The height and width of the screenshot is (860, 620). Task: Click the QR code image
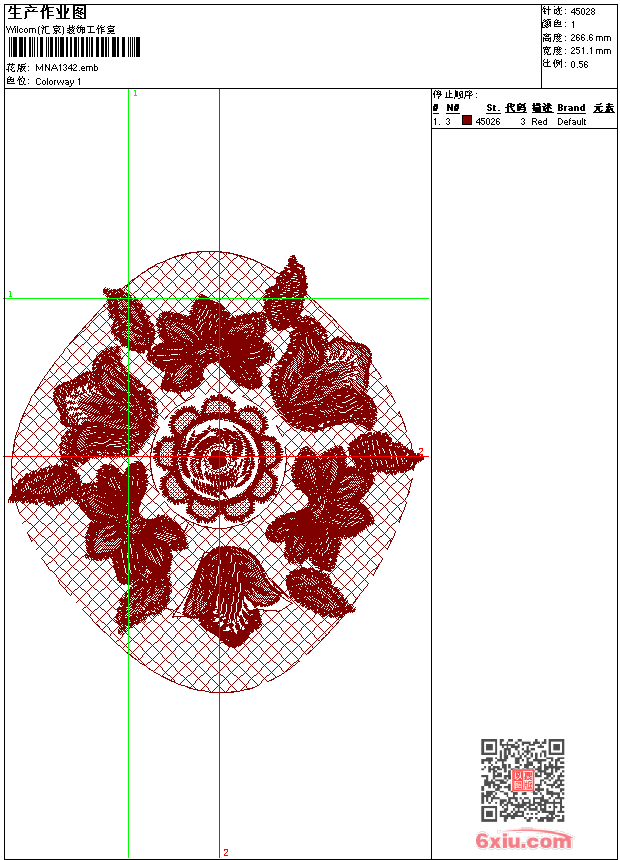click(x=523, y=780)
